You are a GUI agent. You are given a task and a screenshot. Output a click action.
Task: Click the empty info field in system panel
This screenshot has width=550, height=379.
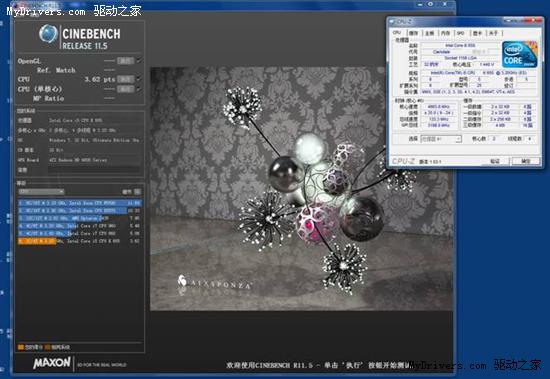click(x=94, y=170)
